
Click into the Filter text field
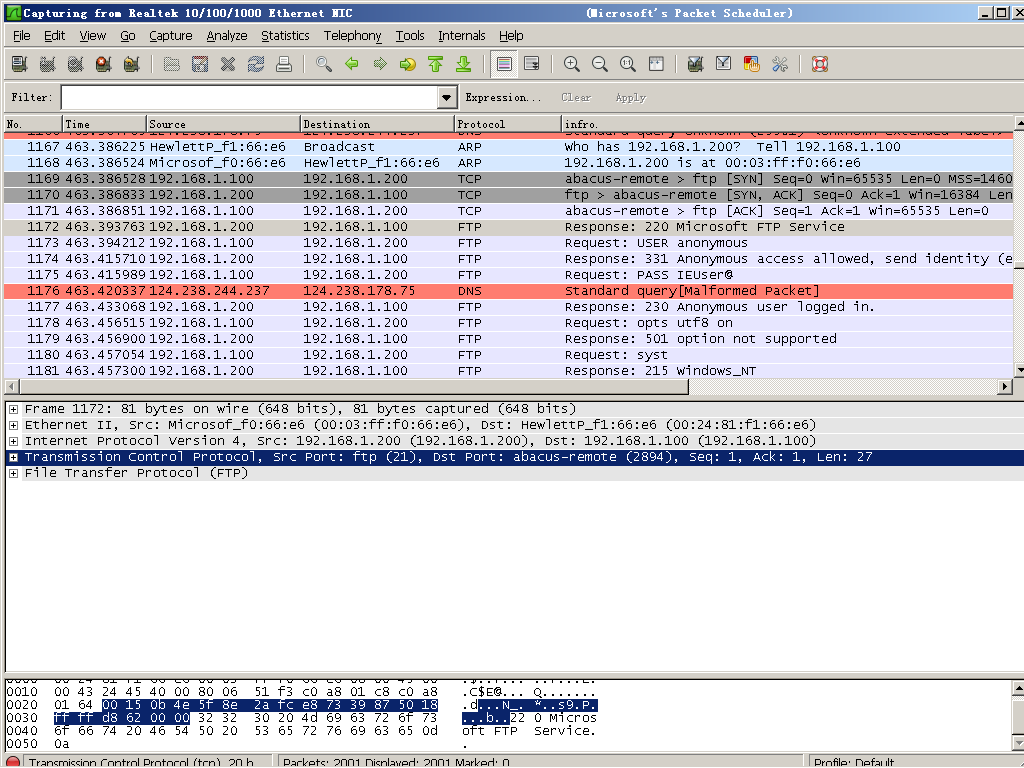tap(250, 97)
